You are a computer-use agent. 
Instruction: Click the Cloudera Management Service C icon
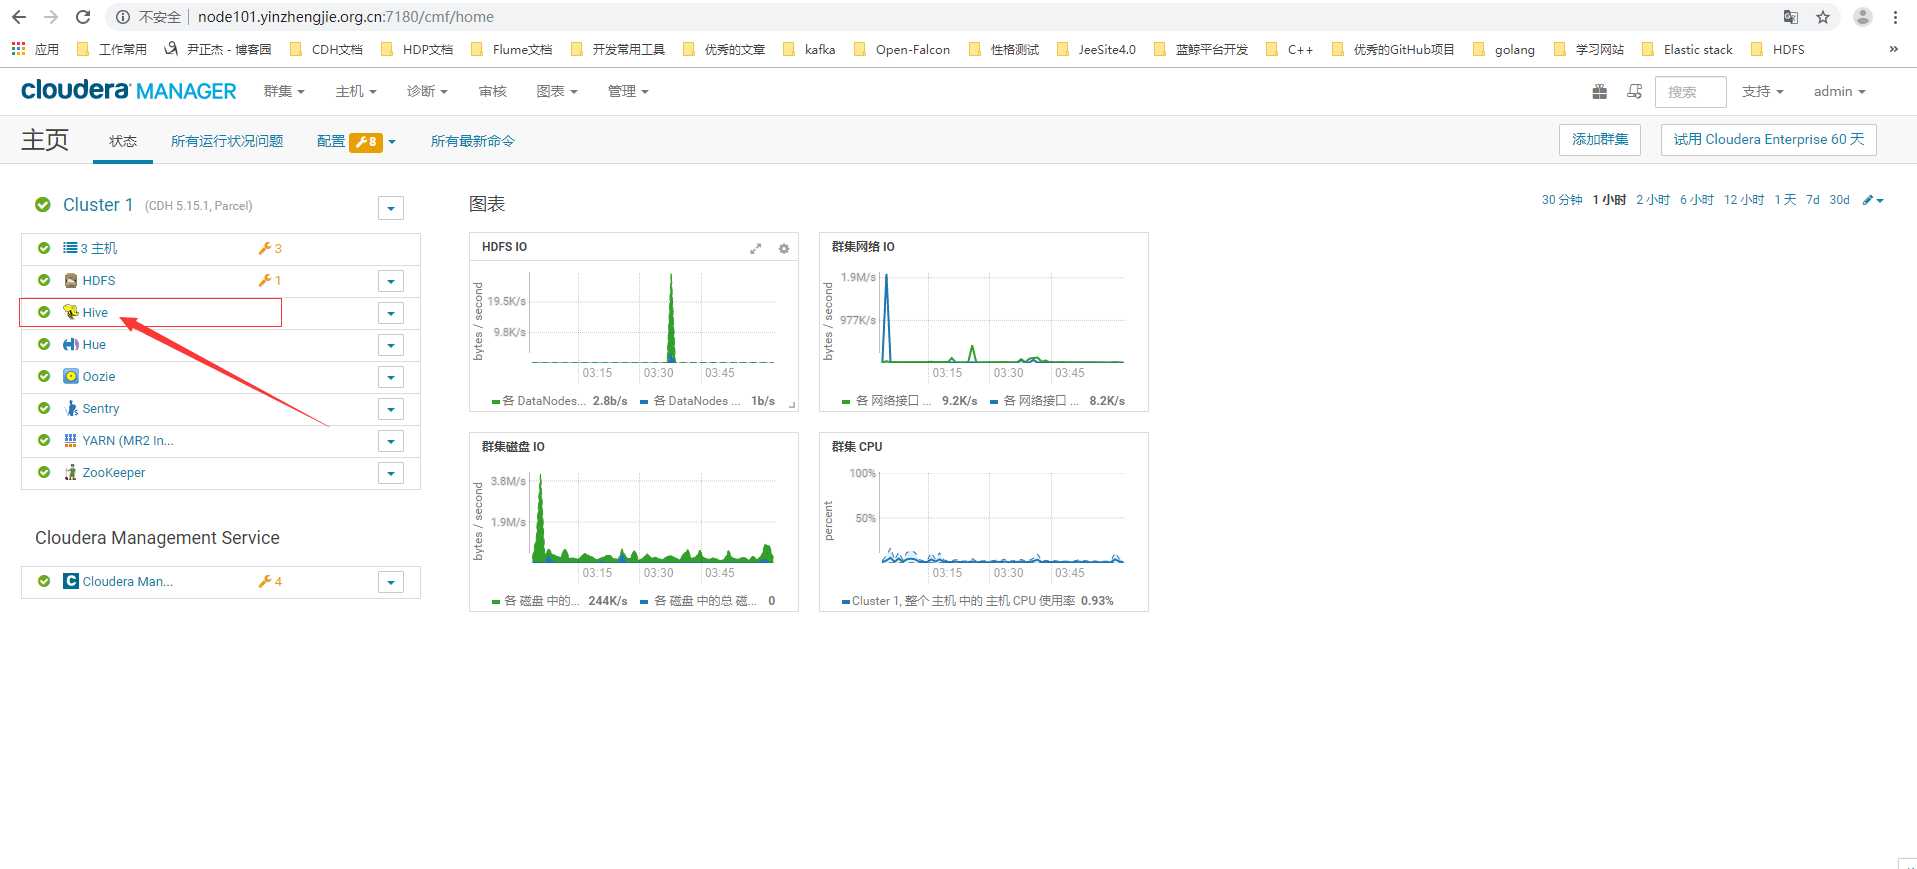click(x=71, y=581)
